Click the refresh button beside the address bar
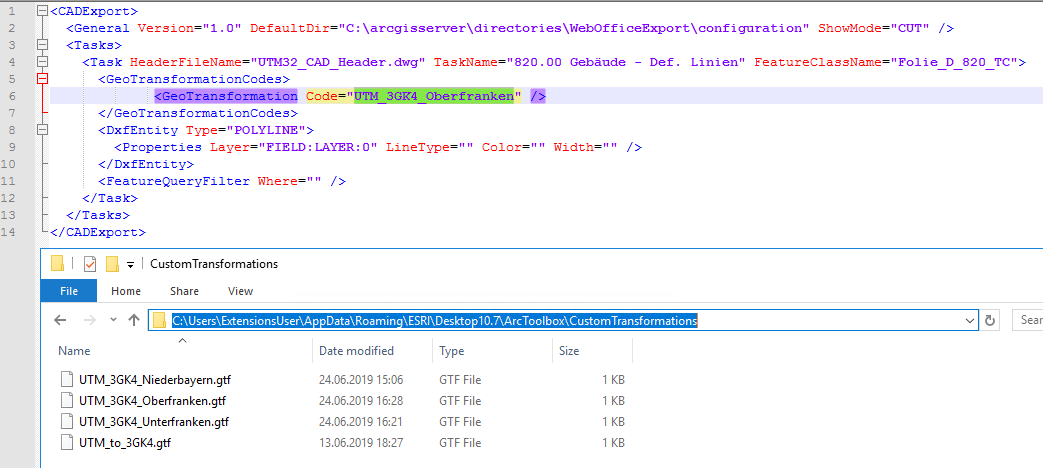 coord(991,321)
